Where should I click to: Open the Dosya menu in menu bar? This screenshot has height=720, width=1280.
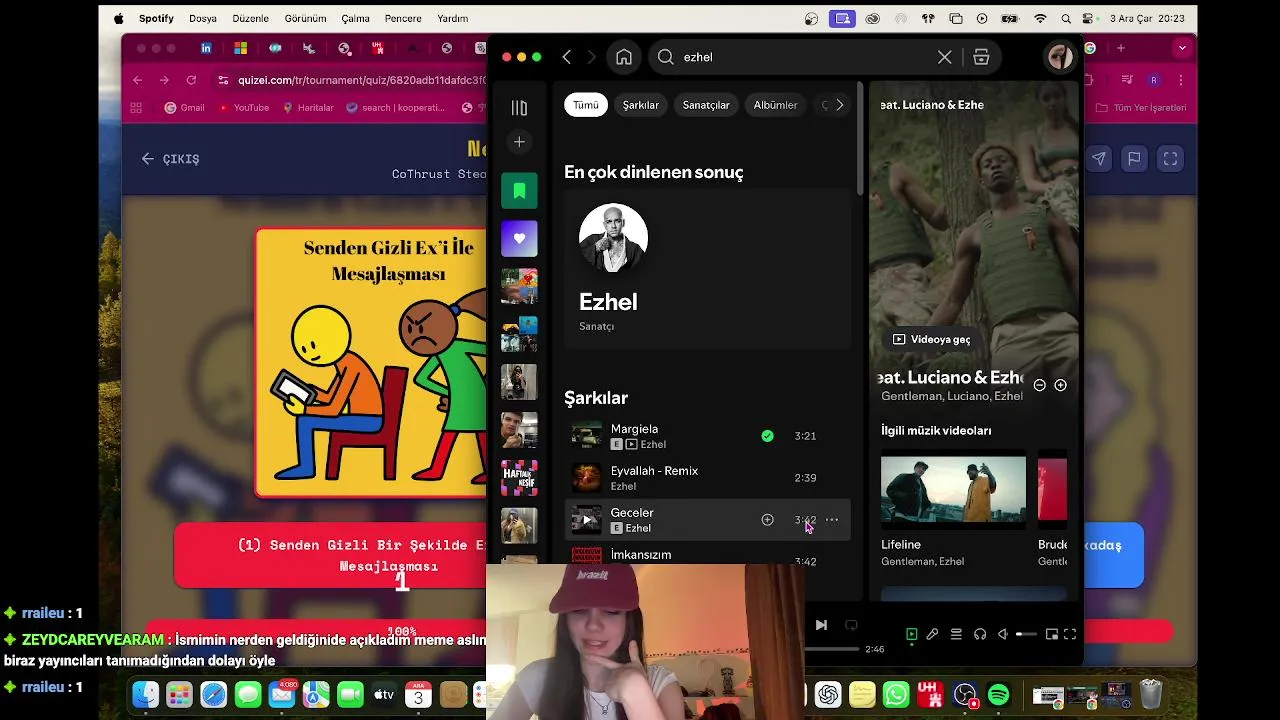pos(203,18)
